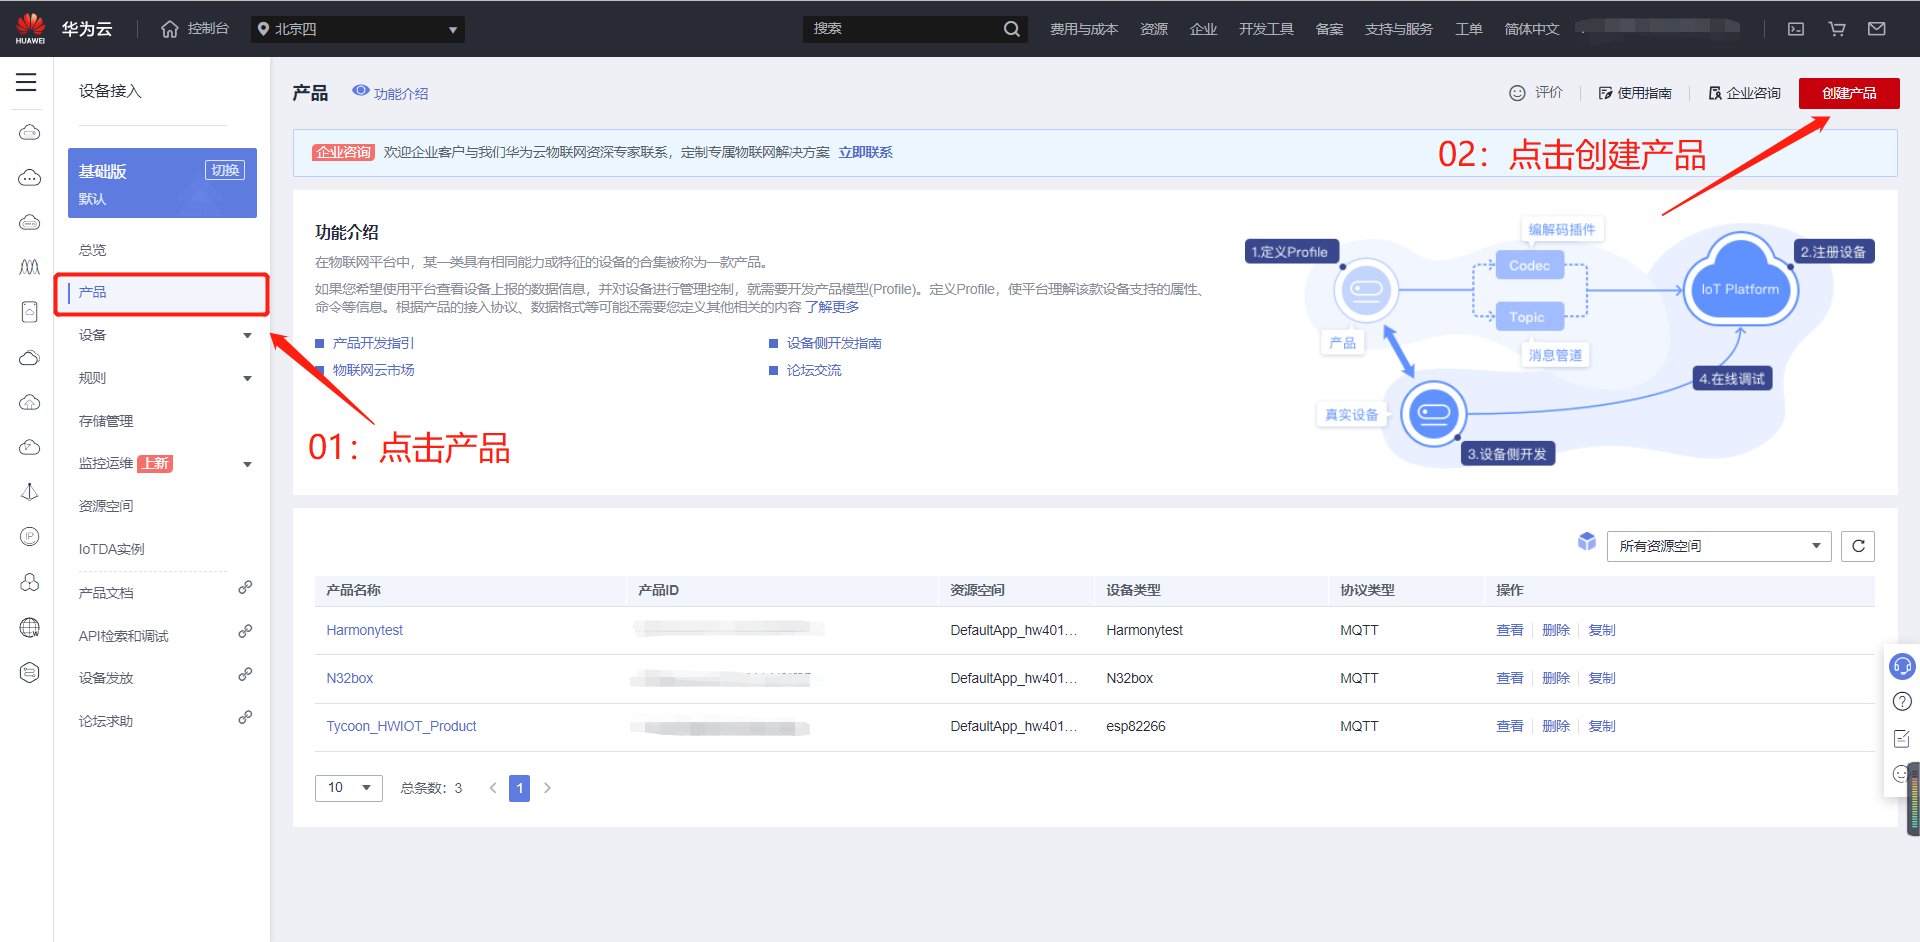Open the external link icon beside 设备发放
The image size is (1920, 942).
pyautogui.click(x=245, y=674)
